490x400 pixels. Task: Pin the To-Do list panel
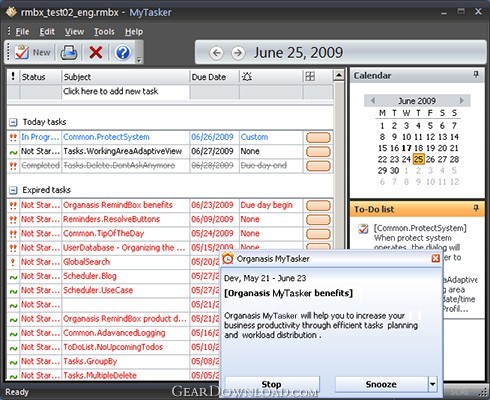tap(476, 208)
